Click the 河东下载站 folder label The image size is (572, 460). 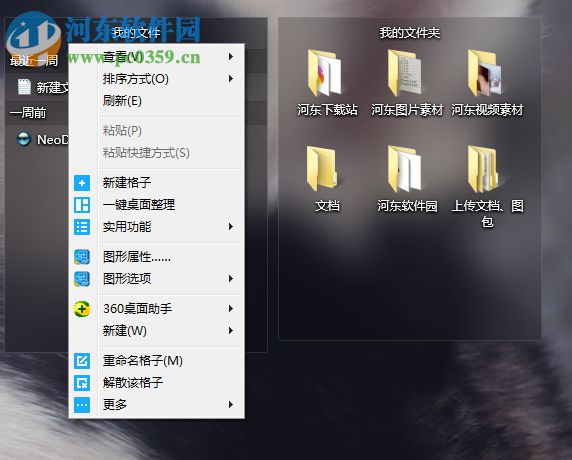pyautogui.click(x=327, y=110)
